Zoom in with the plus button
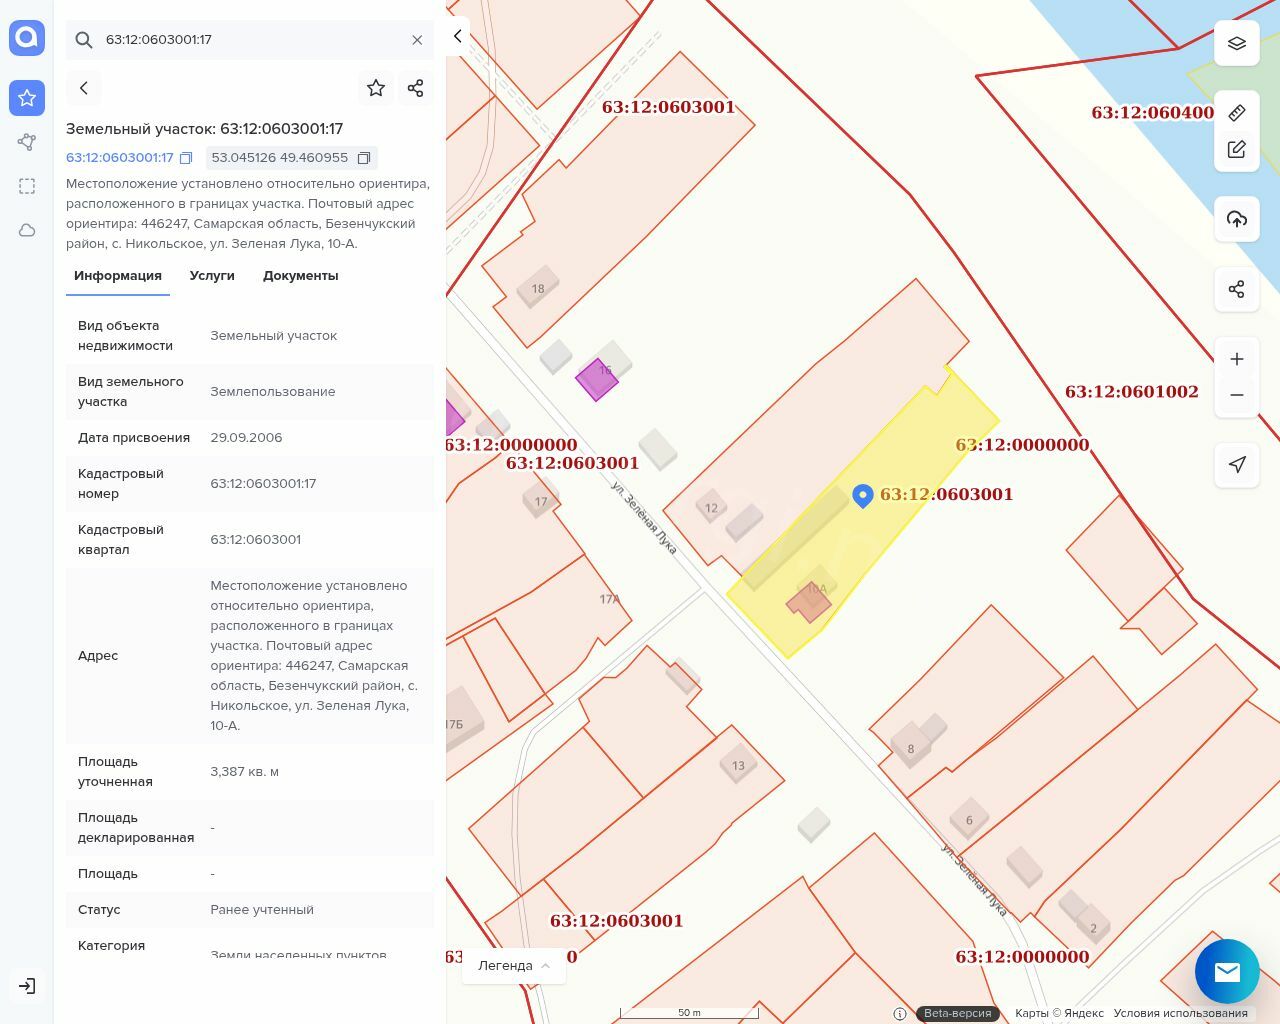1280x1024 pixels. (x=1237, y=359)
